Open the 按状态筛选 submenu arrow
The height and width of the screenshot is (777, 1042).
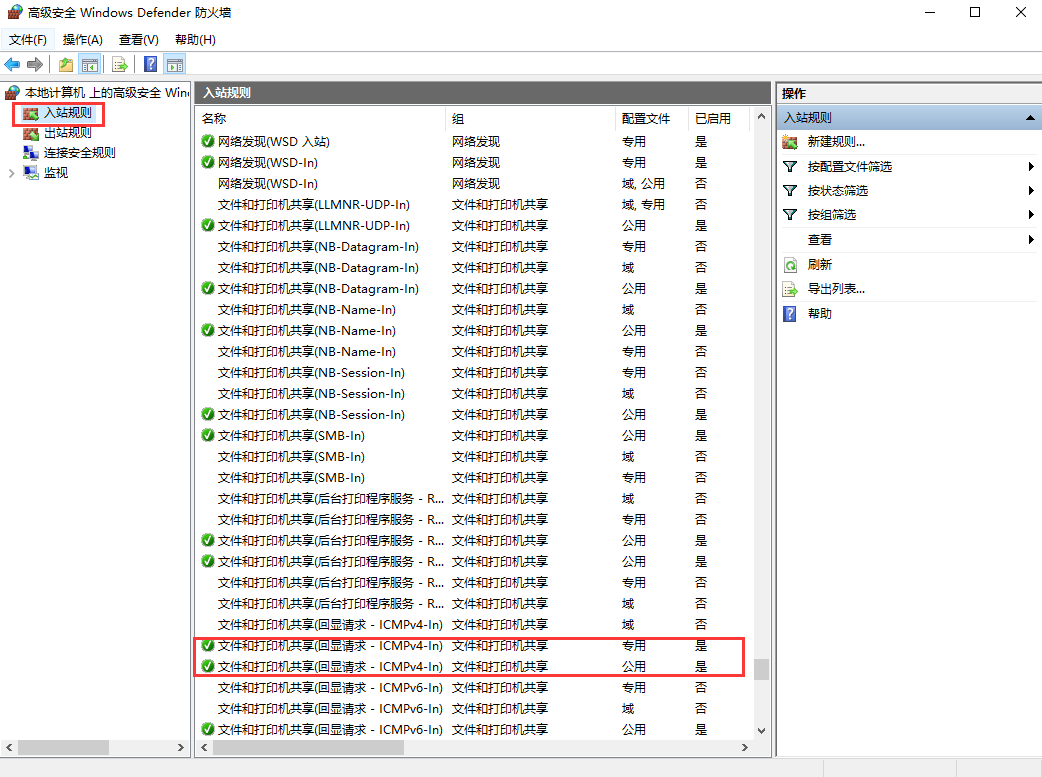[1031, 191]
